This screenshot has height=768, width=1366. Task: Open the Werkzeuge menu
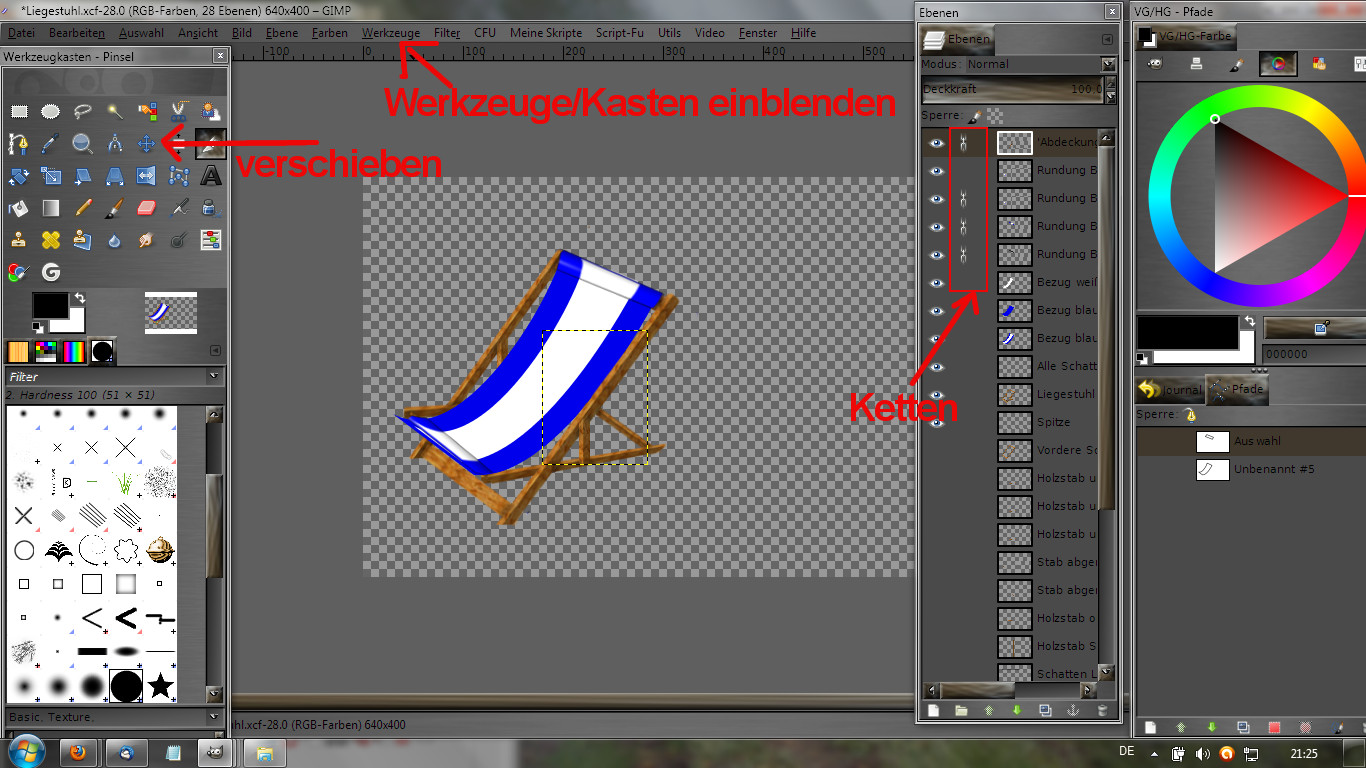[391, 33]
